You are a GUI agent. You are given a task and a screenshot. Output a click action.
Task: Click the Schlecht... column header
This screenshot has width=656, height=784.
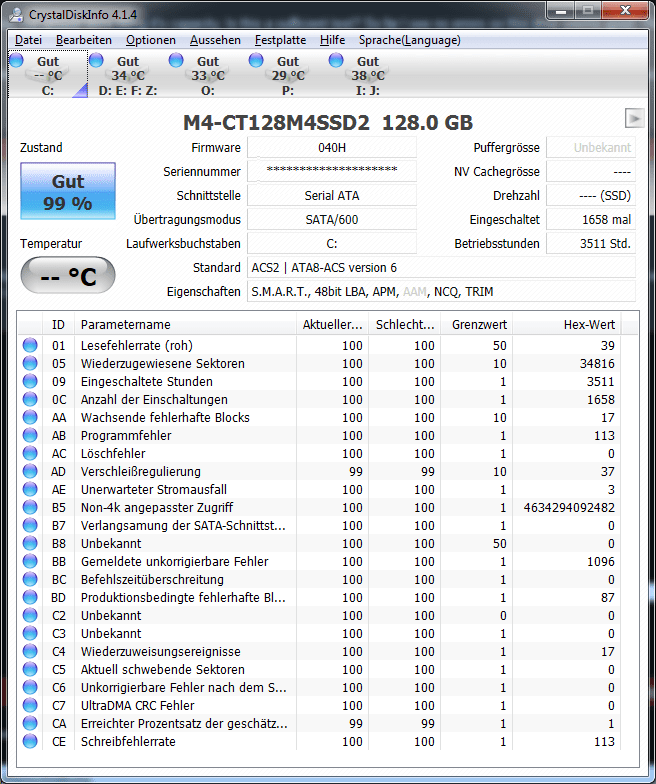[405, 324]
